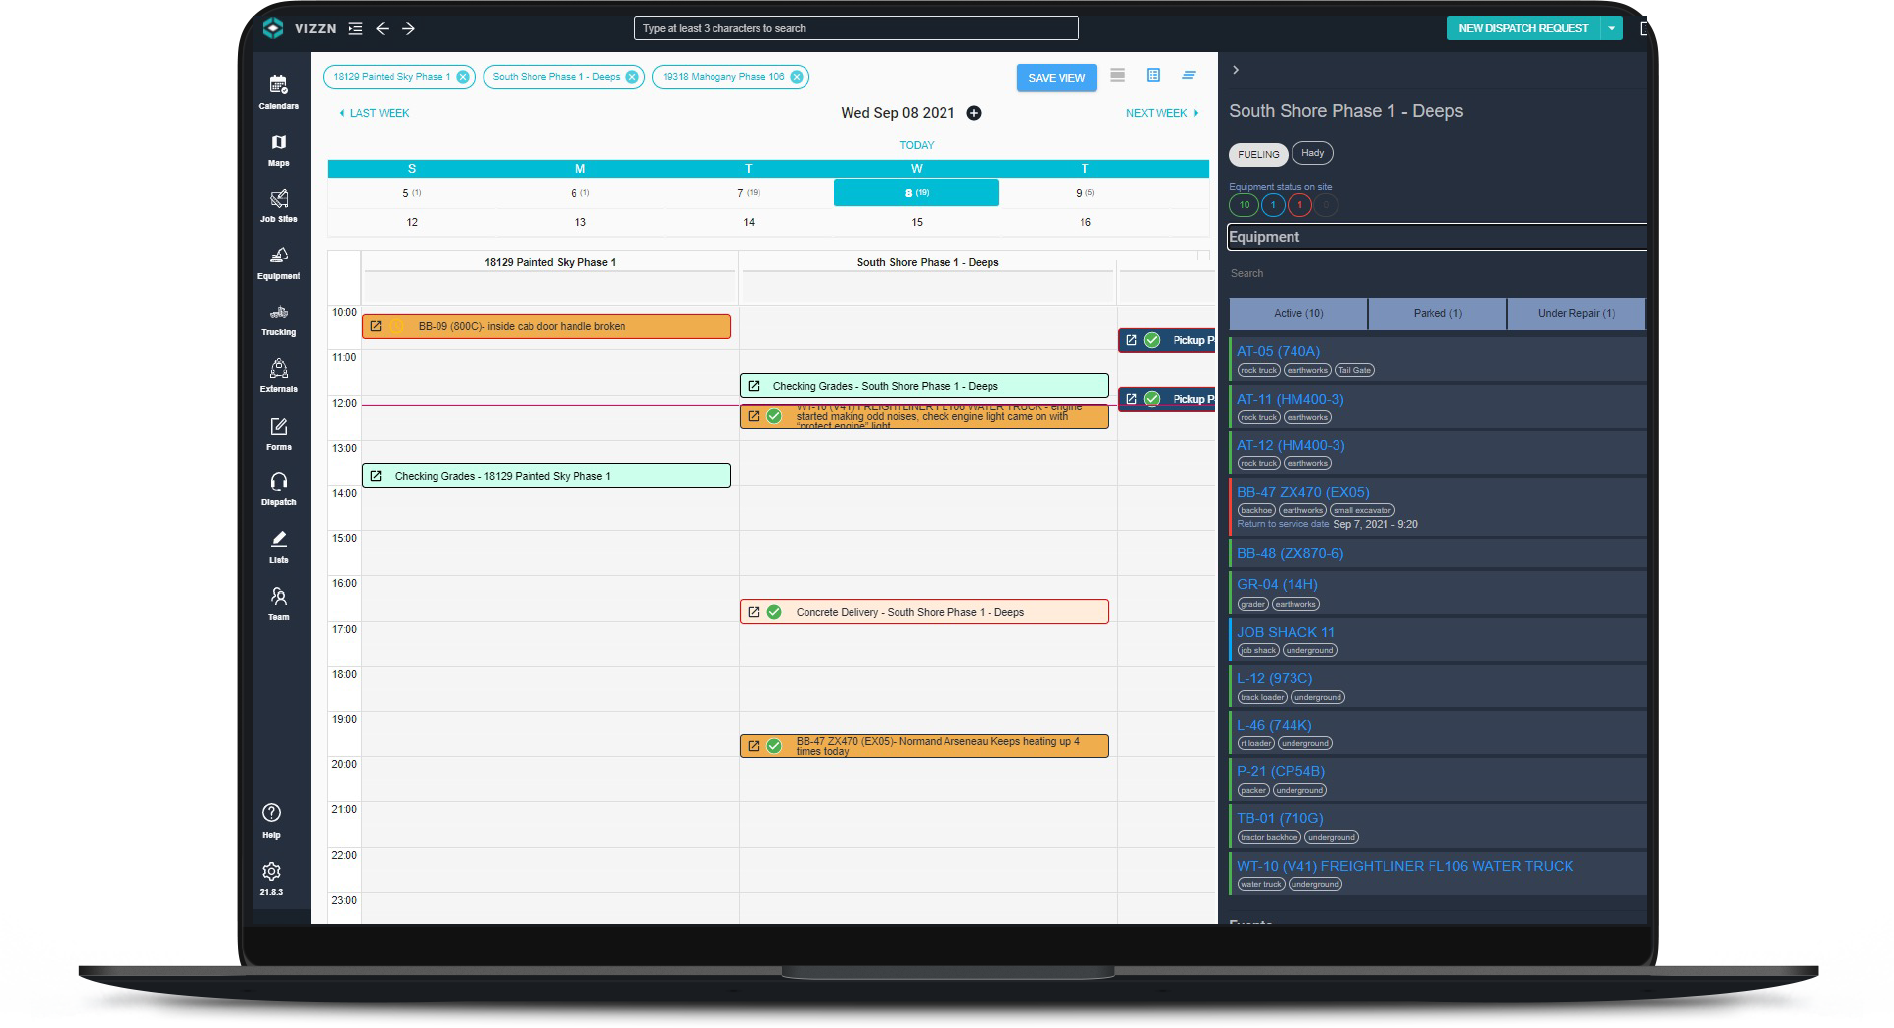This screenshot has width=1894, height=1028.
Task: Go to the Job Sites section
Action: pos(278,200)
